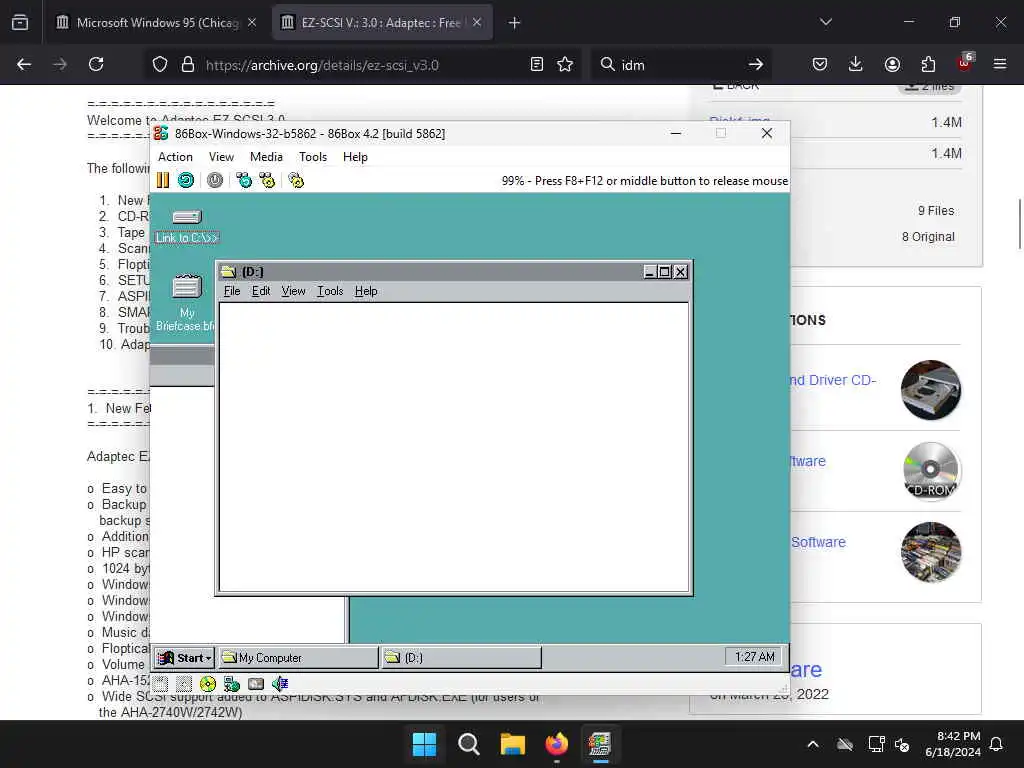Select the Link to C:\ desktop shortcut
This screenshot has height=768, width=1024.
(187, 225)
